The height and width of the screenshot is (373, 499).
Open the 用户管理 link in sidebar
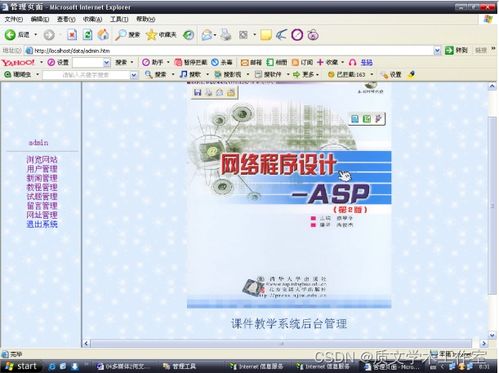pyautogui.click(x=42, y=169)
